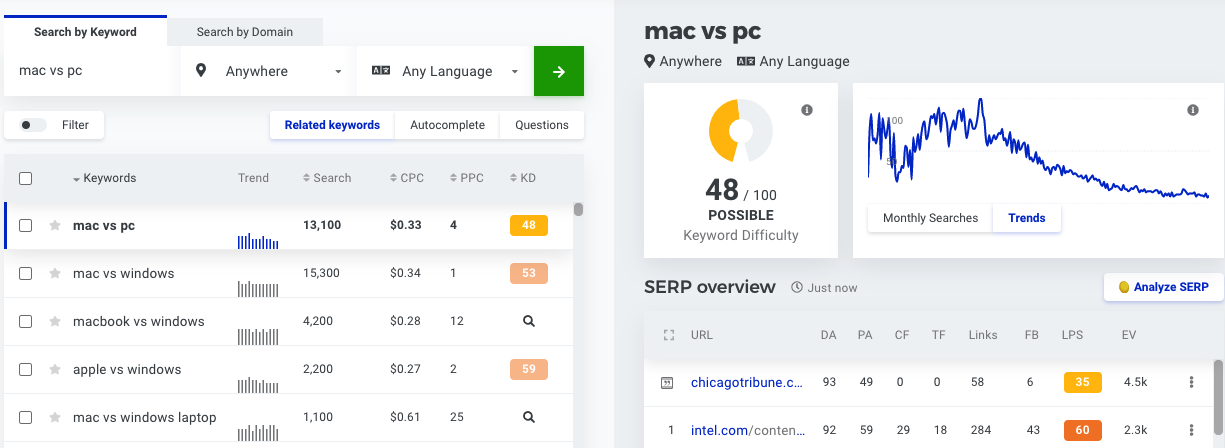The height and width of the screenshot is (448, 1225).
Task: Open info icon on Keyword Difficulty card
Action: [x=807, y=110]
